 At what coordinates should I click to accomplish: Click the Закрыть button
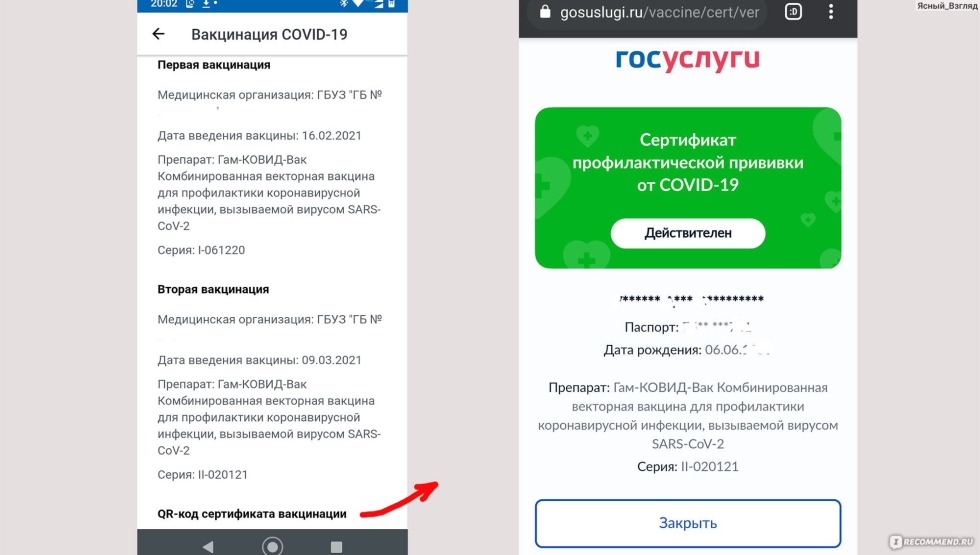688,523
